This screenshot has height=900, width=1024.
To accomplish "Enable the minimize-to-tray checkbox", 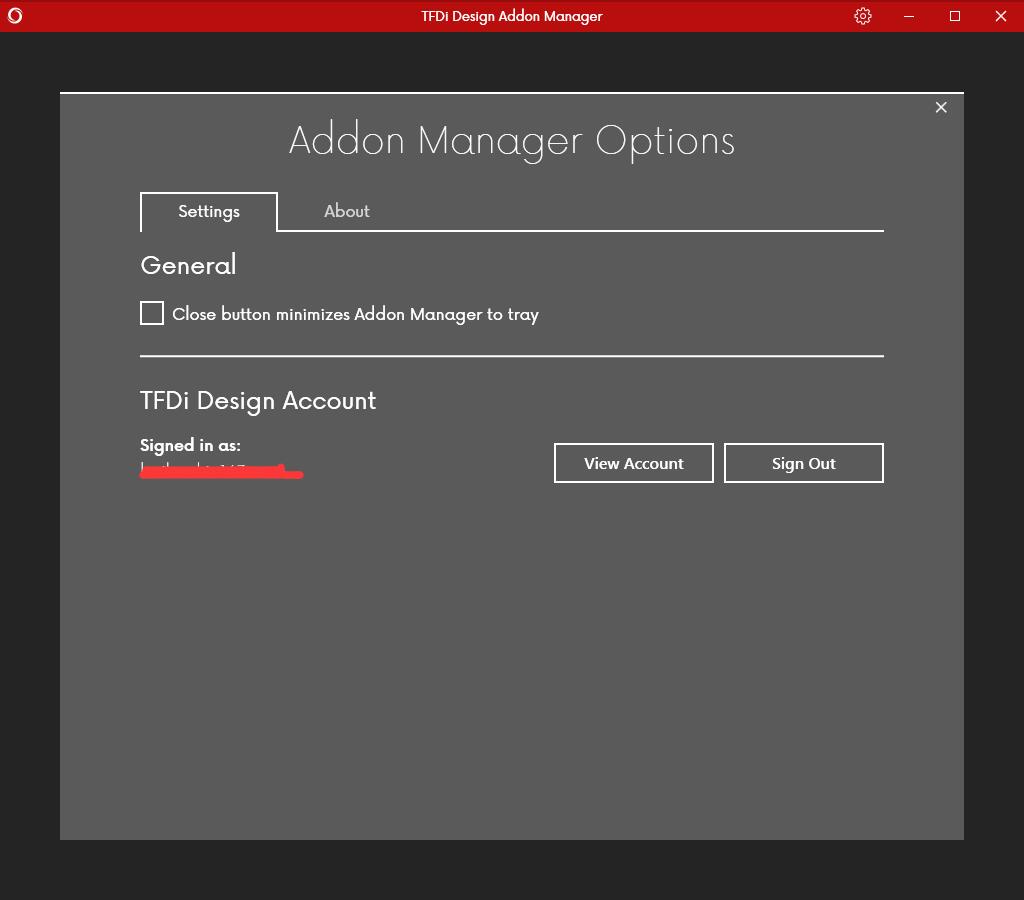I will [x=152, y=313].
